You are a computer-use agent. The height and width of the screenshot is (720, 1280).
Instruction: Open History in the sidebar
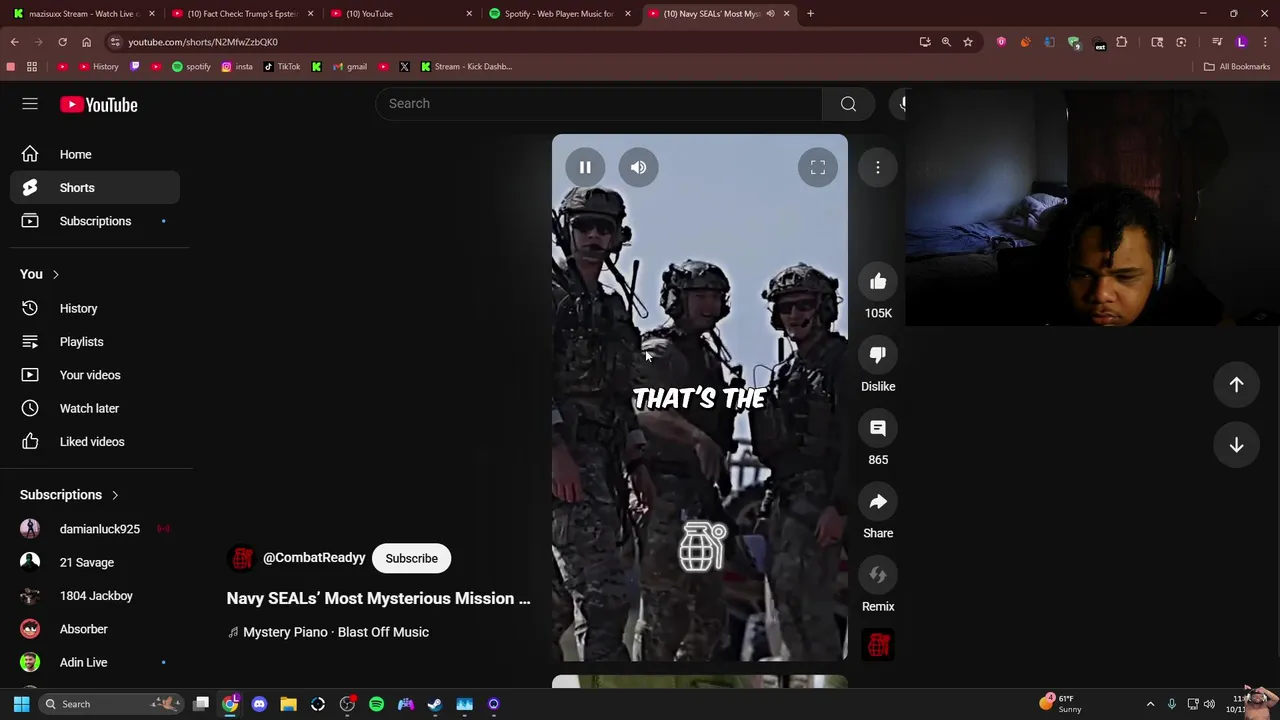95,308
